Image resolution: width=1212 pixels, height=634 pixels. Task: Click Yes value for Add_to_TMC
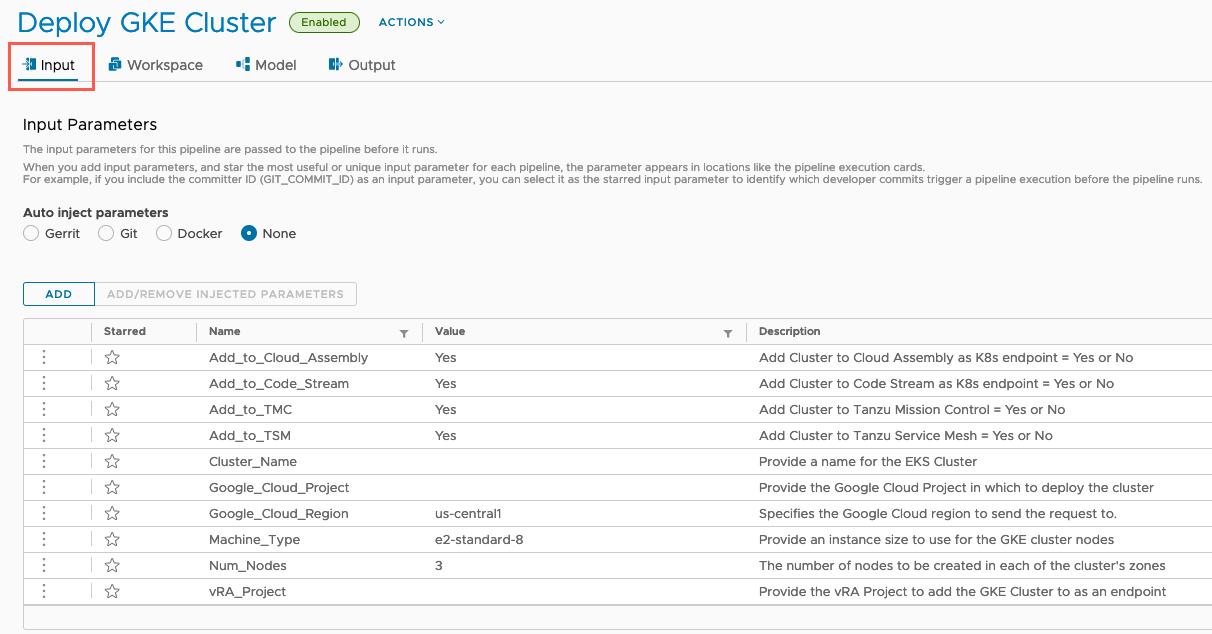446,409
